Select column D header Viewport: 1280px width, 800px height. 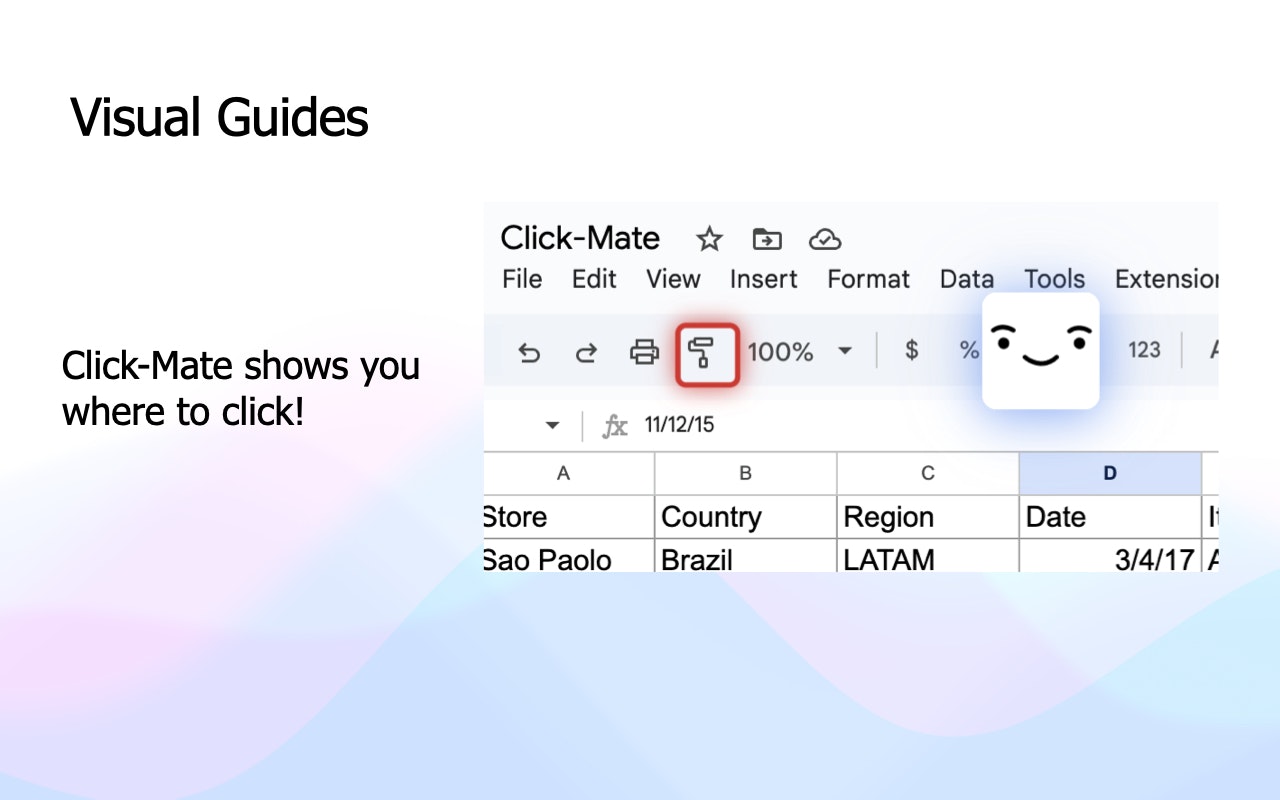(1110, 473)
